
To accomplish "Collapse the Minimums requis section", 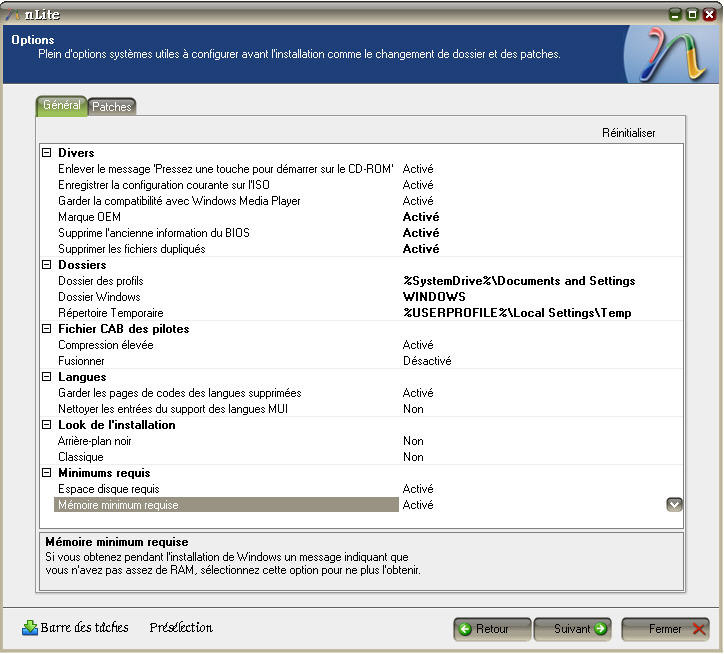I will (47, 473).
